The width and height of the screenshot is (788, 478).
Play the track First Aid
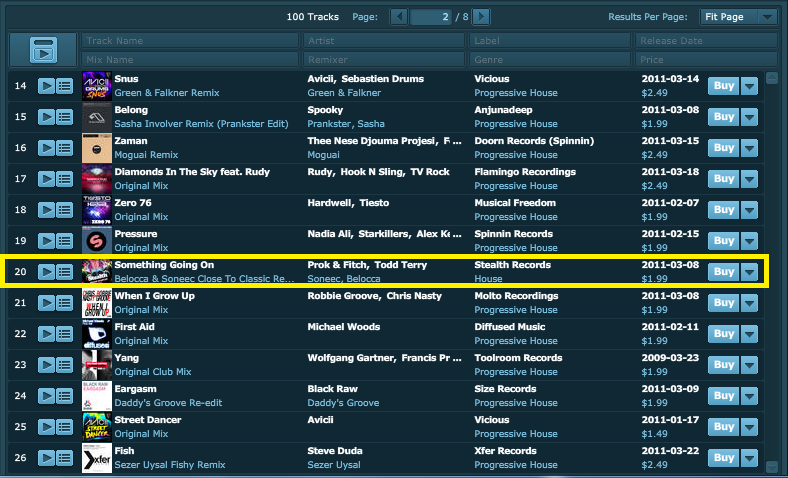(x=46, y=334)
